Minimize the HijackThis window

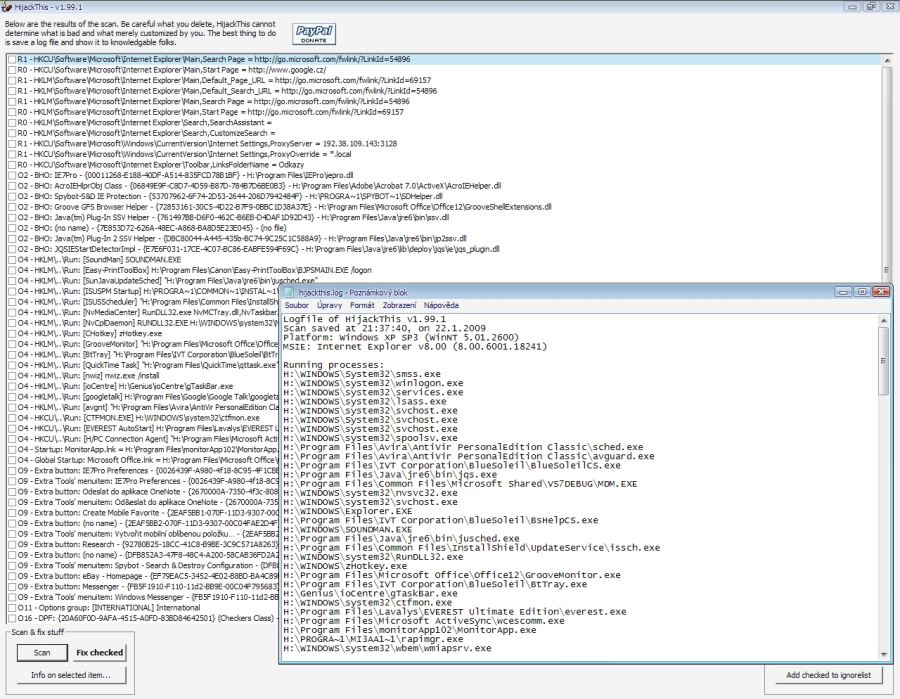pyautogui.click(x=852, y=7)
